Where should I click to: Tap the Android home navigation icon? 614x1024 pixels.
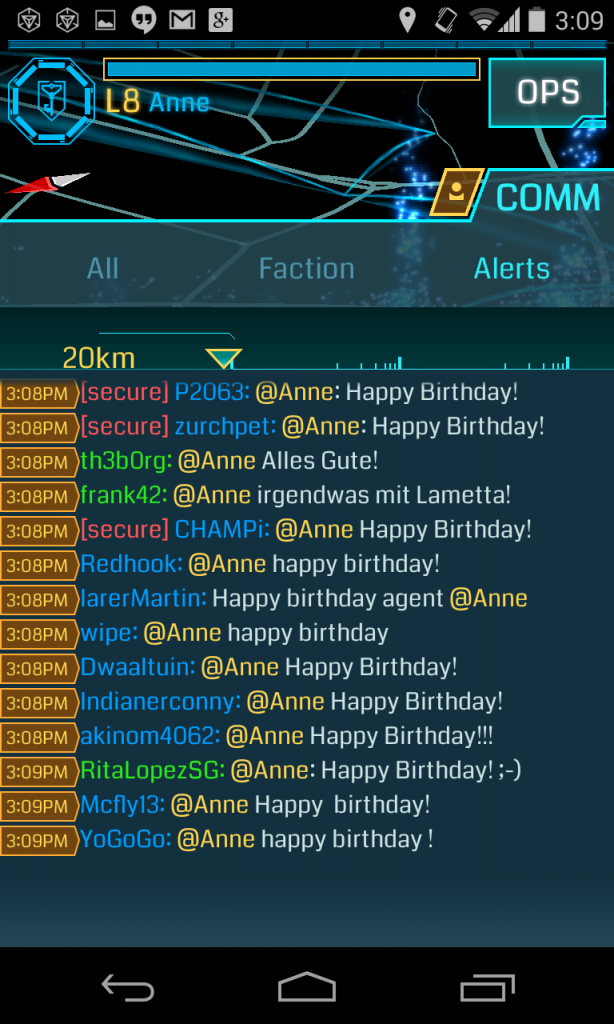pos(306,986)
